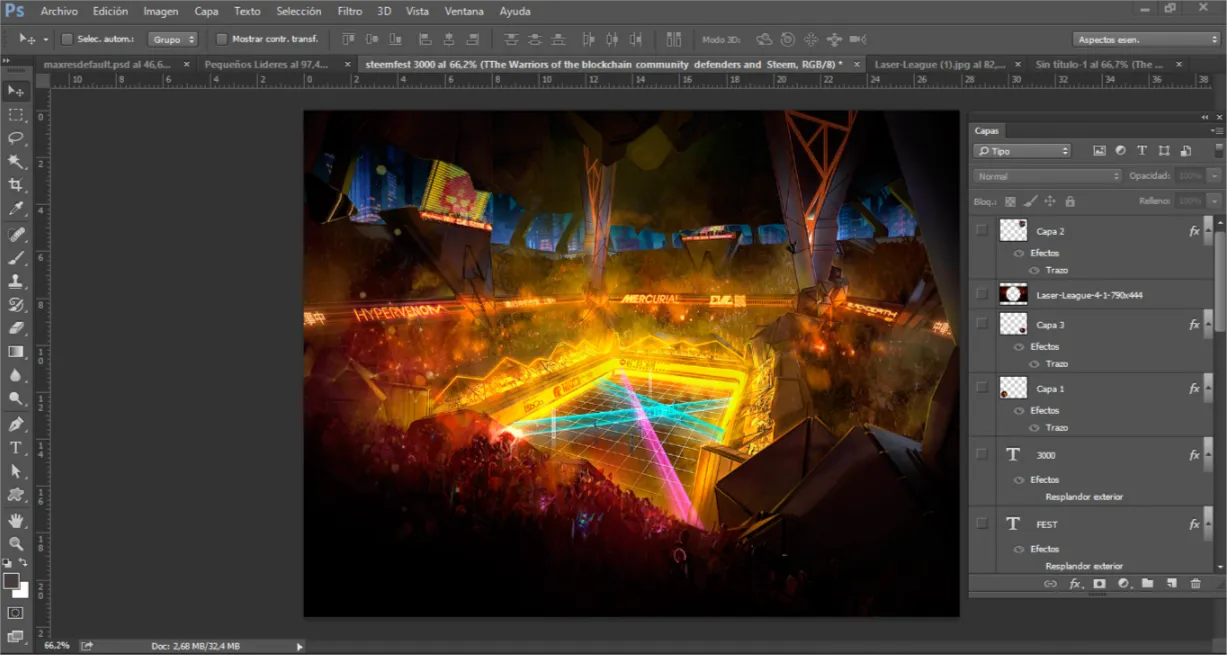Click the Resplandor exterior effect under 3000
The width and height of the screenshot is (1227, 655).
click(x=1084, y=497)
